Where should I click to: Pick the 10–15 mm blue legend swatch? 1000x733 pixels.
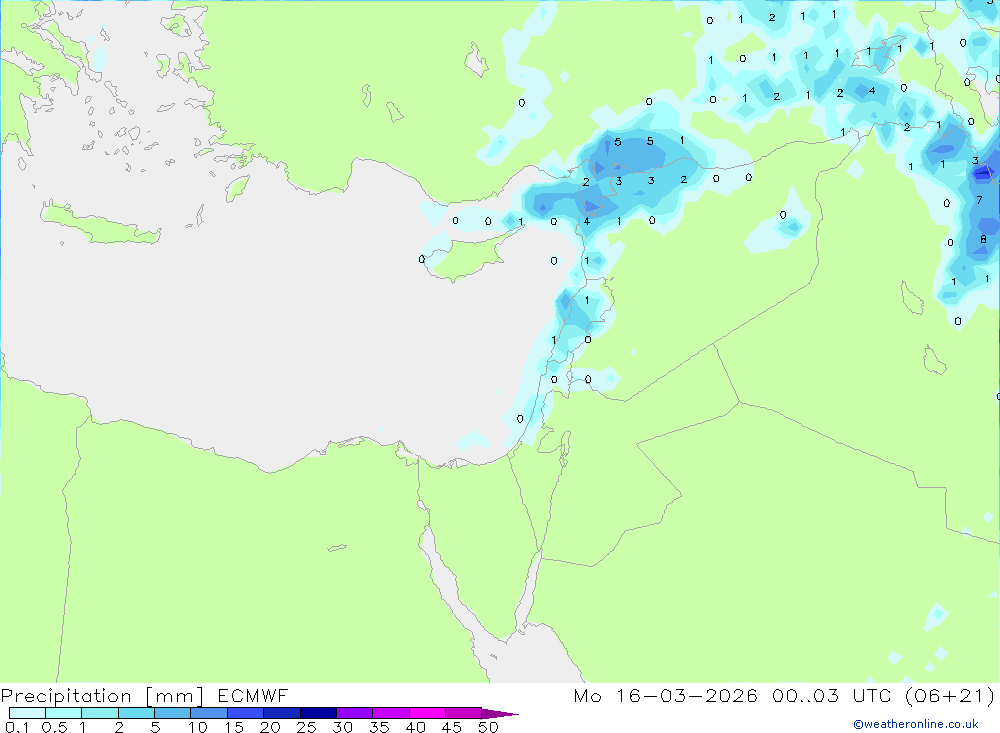(x=209, y=713)
